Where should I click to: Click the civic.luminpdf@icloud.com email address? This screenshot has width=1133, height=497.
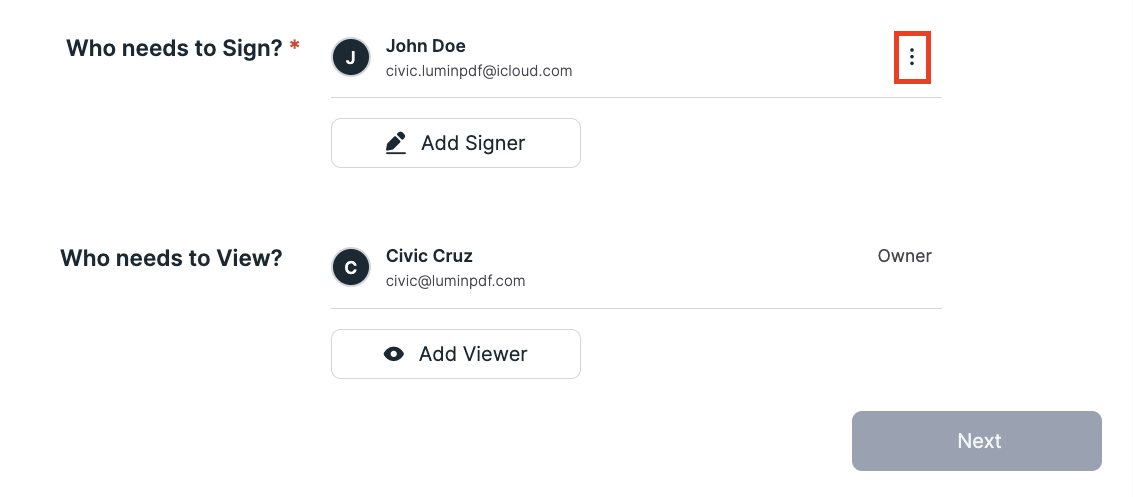pos(479,71)
